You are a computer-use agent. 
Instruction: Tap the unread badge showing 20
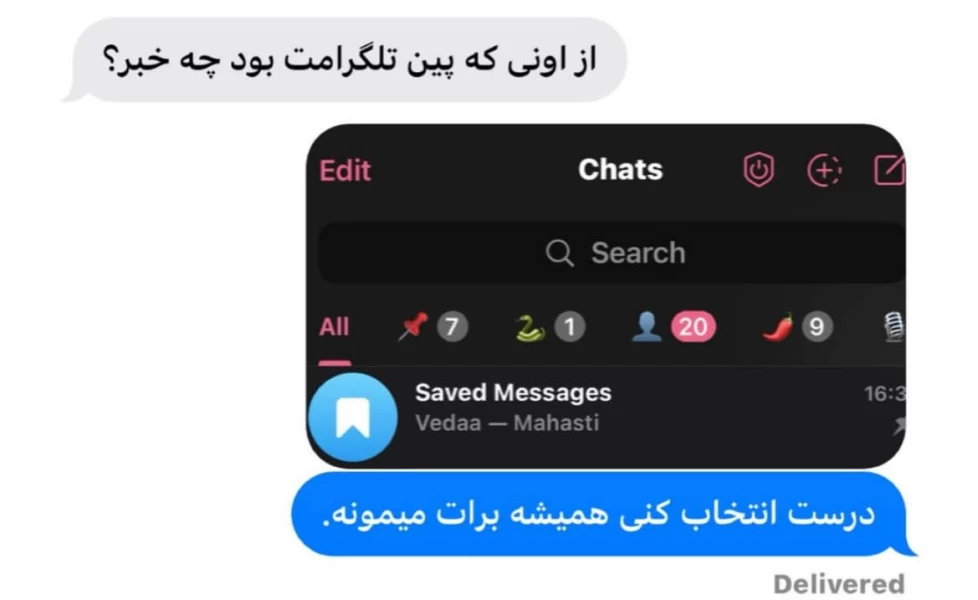[693, 327]
